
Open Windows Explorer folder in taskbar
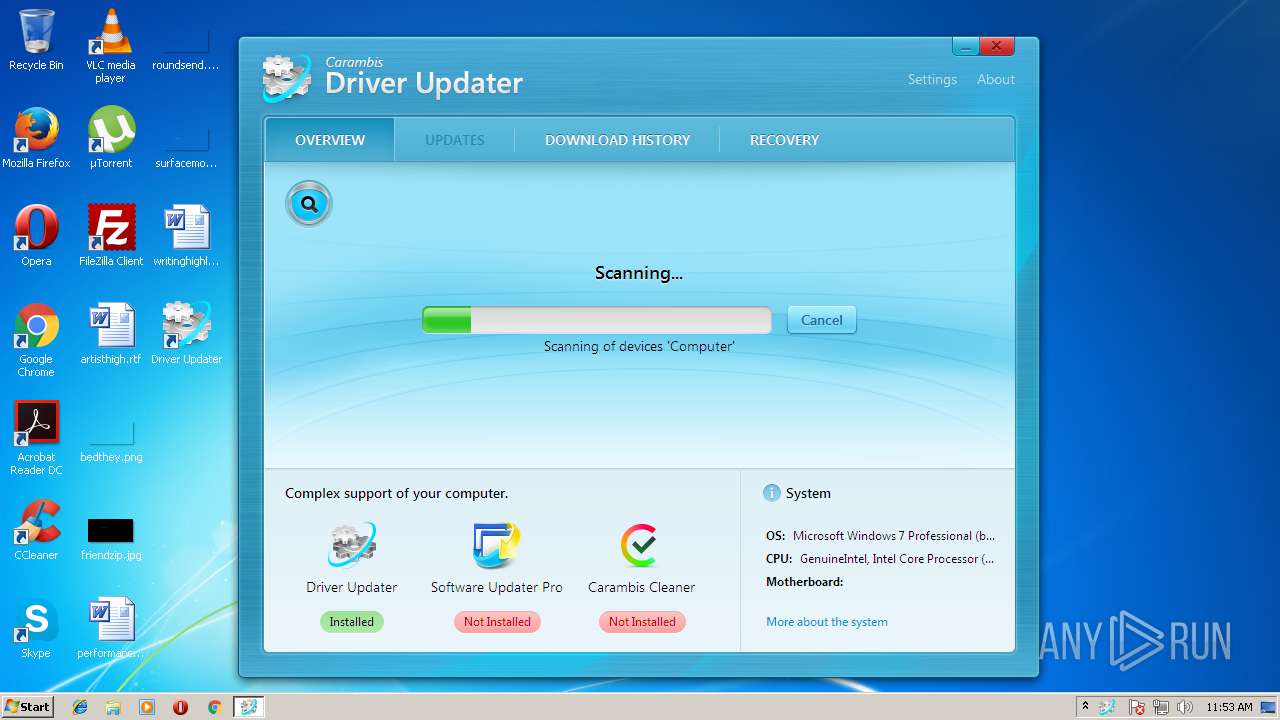pos(113,707)
